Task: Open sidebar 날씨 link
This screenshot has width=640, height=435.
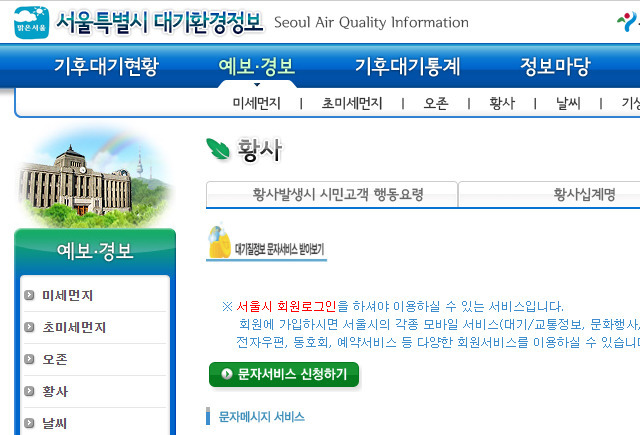Action: [55, 423]
